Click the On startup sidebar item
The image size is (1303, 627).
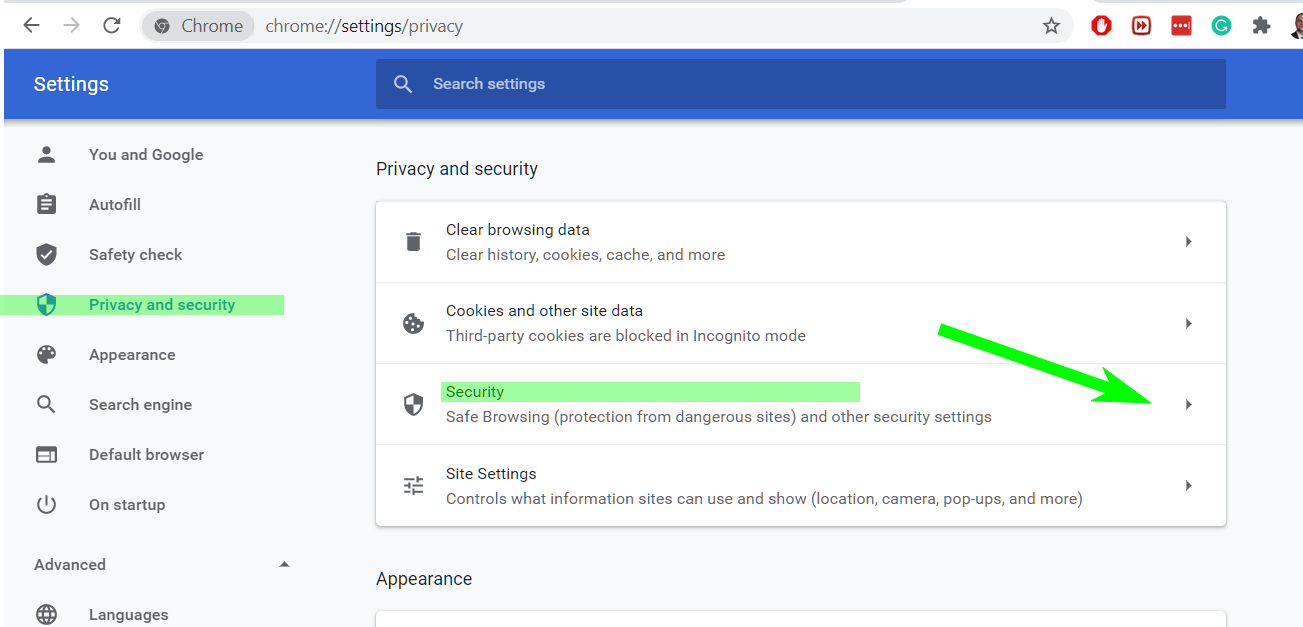point(127,504)
